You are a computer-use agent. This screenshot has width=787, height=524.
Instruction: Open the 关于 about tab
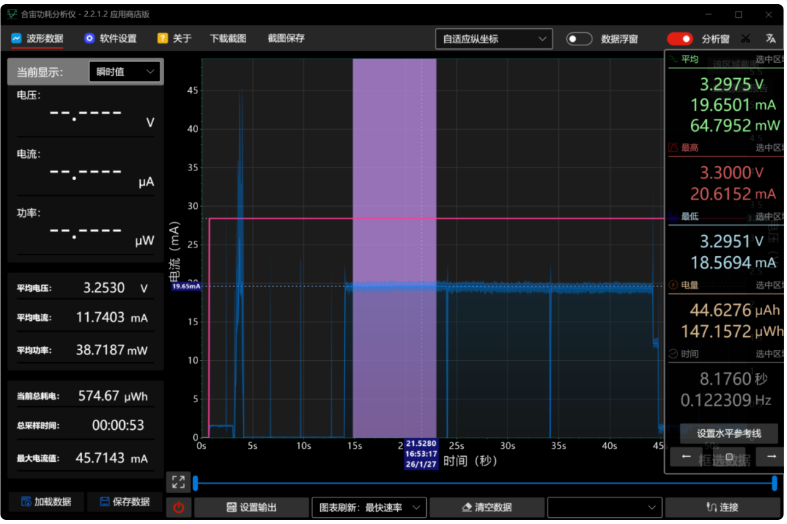click(174, 39)
